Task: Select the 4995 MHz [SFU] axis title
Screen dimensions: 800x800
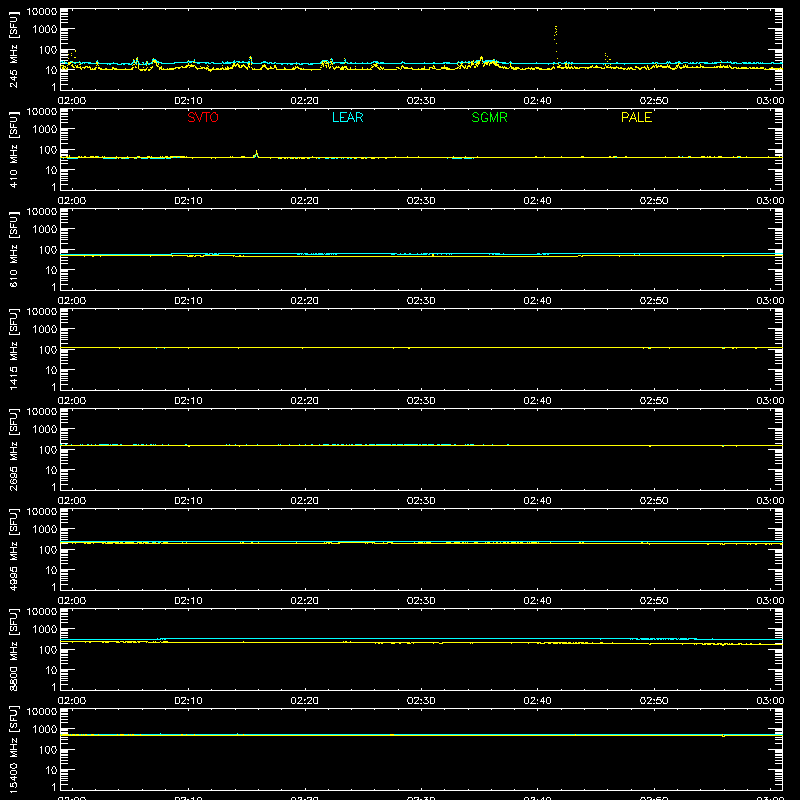Action: pyautogui.click(x=13, y=549)
